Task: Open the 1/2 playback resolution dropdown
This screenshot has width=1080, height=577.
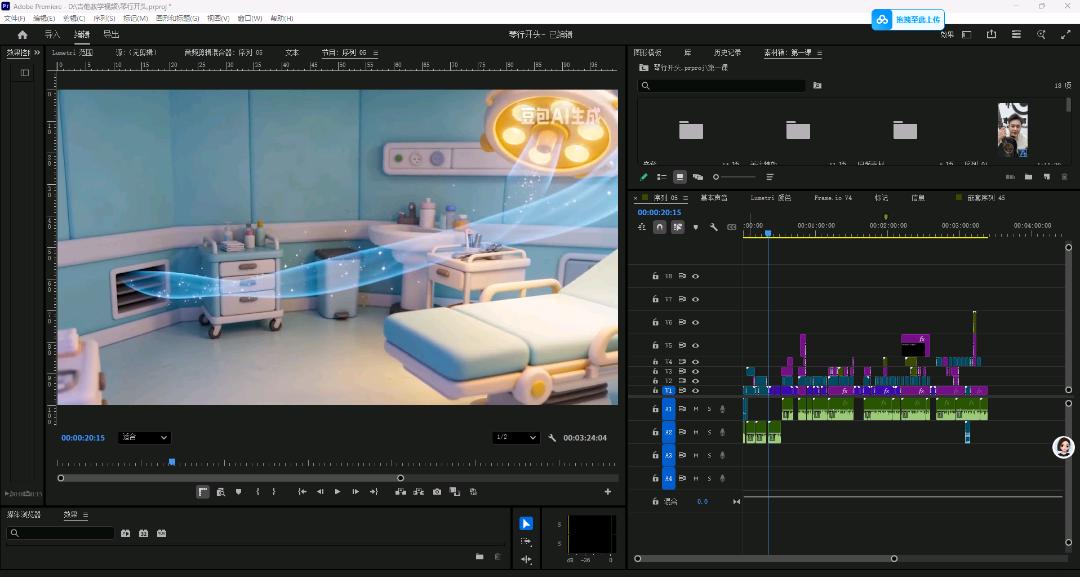Action: [515, 437]
